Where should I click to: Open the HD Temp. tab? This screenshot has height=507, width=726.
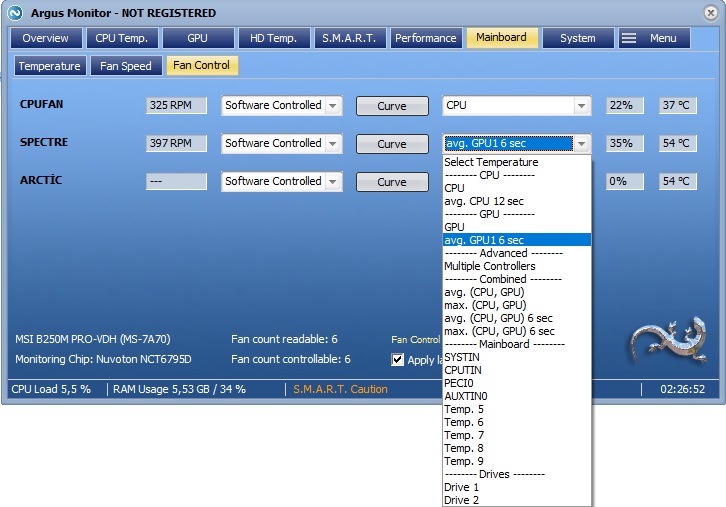pyautogui.click(x=274, y=38)
